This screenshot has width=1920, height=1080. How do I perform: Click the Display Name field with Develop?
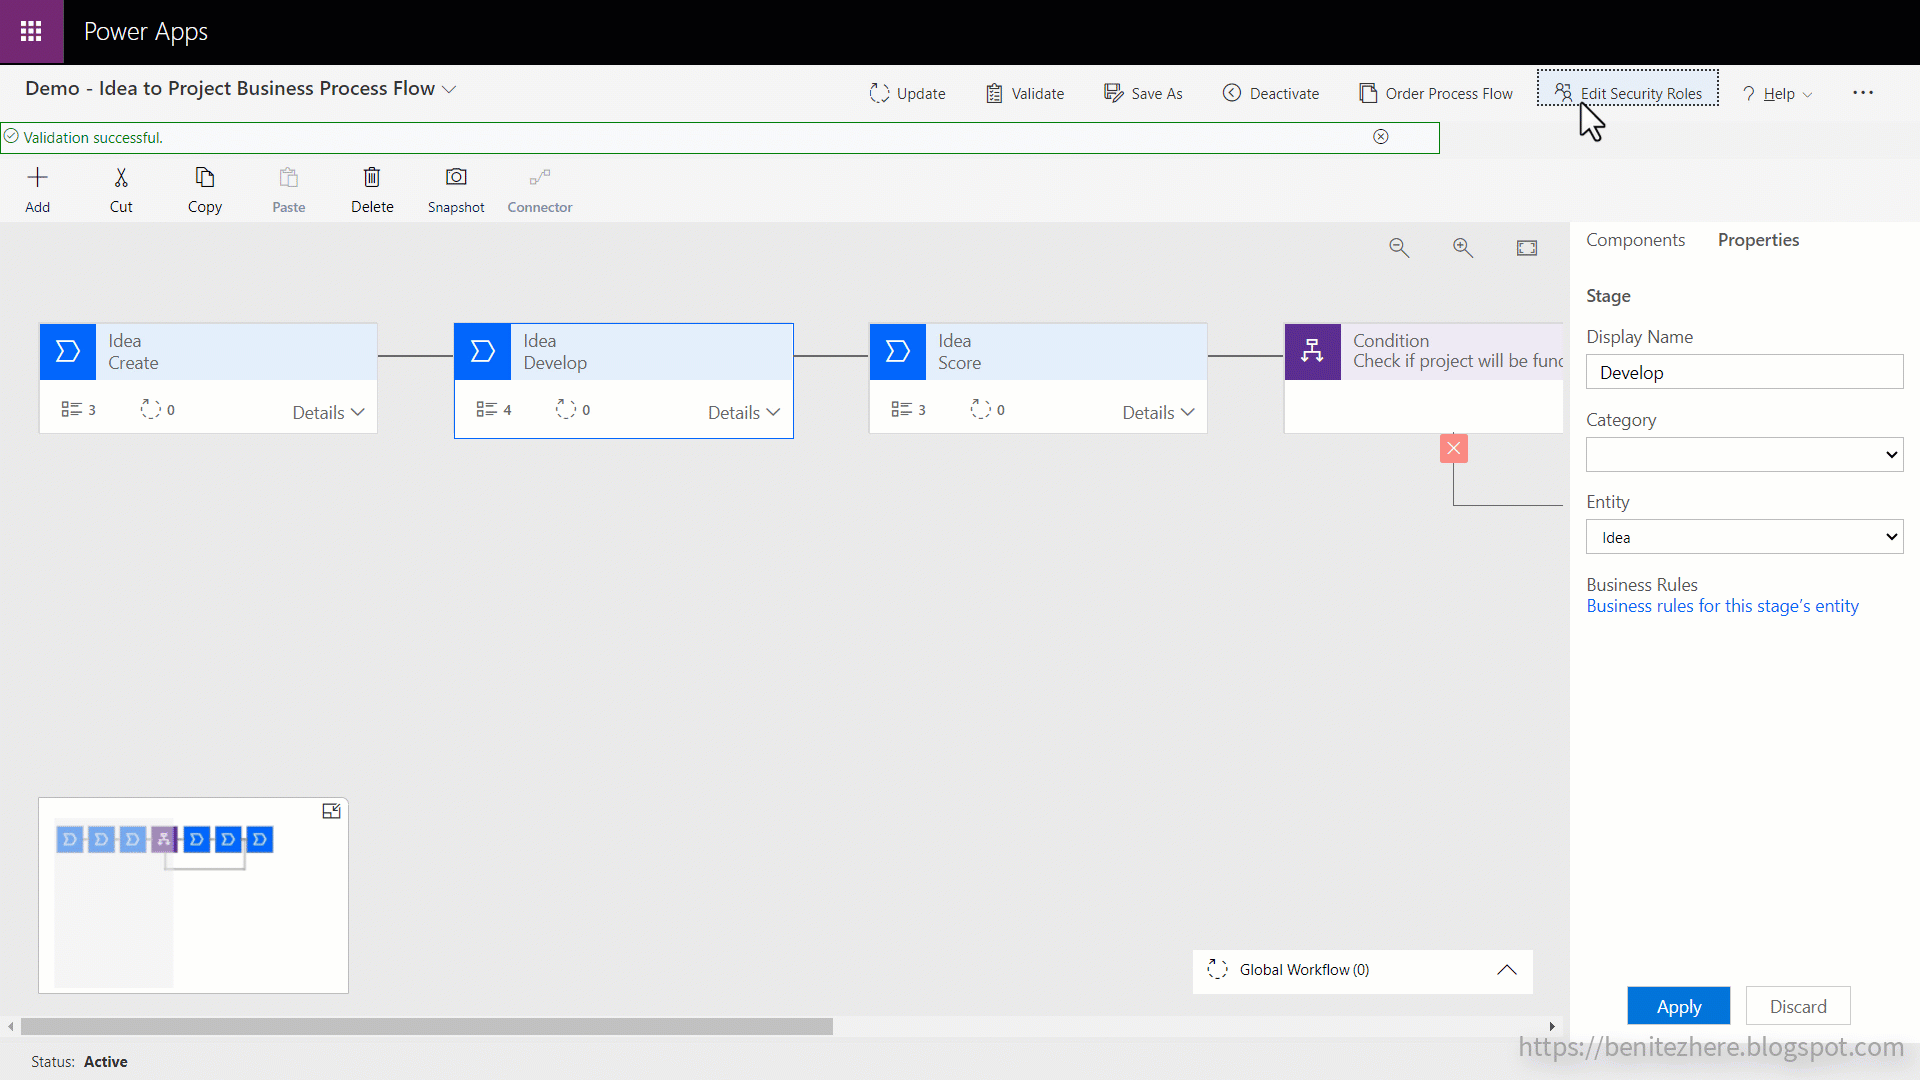(x=1744, y=373)
